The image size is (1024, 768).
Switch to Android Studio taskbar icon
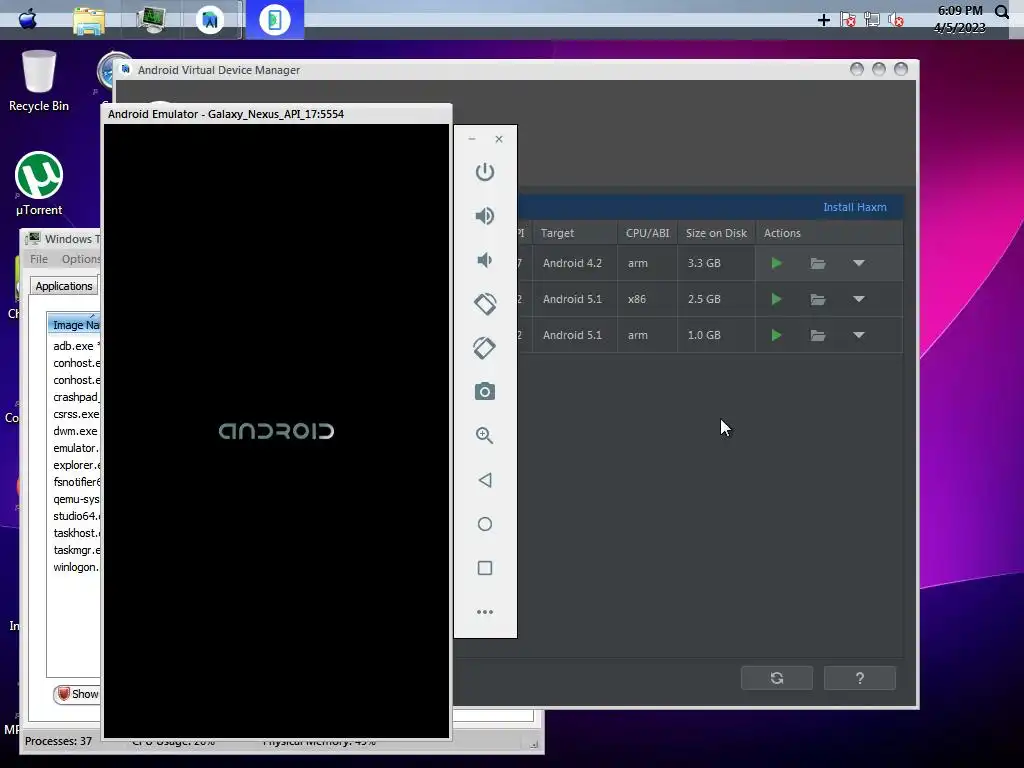210,20
